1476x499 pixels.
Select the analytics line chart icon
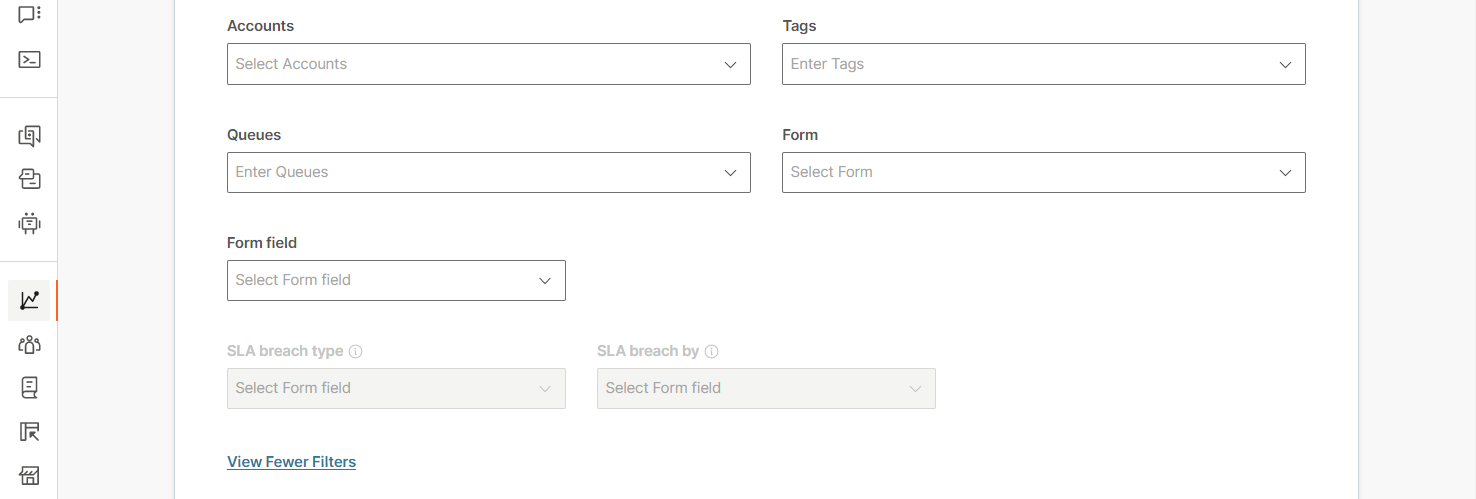click(x=29, y=300)
